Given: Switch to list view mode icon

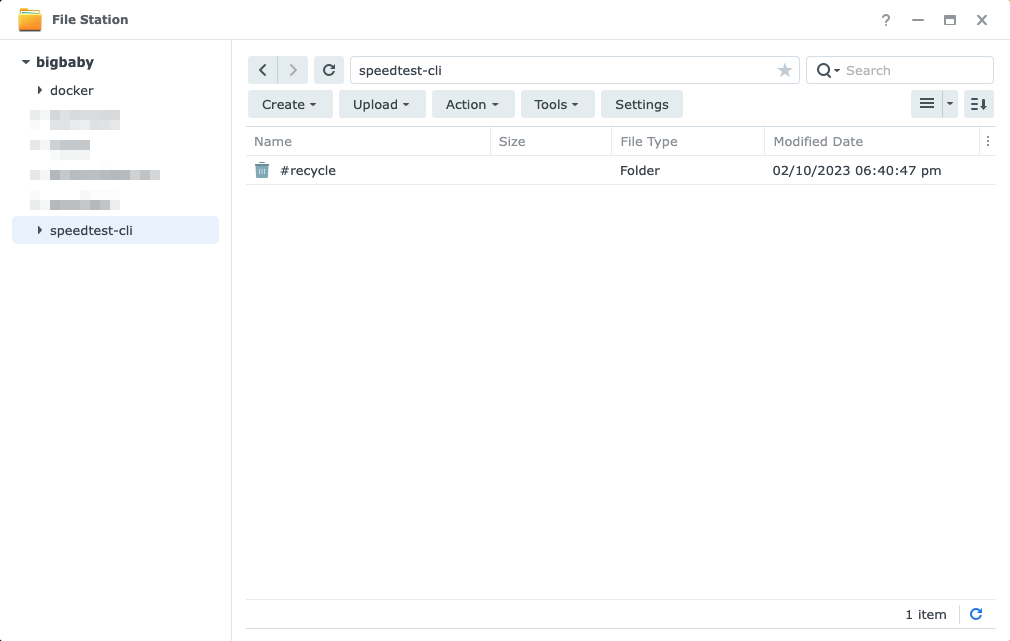Looking at the screenshot, I should (926, 104).
